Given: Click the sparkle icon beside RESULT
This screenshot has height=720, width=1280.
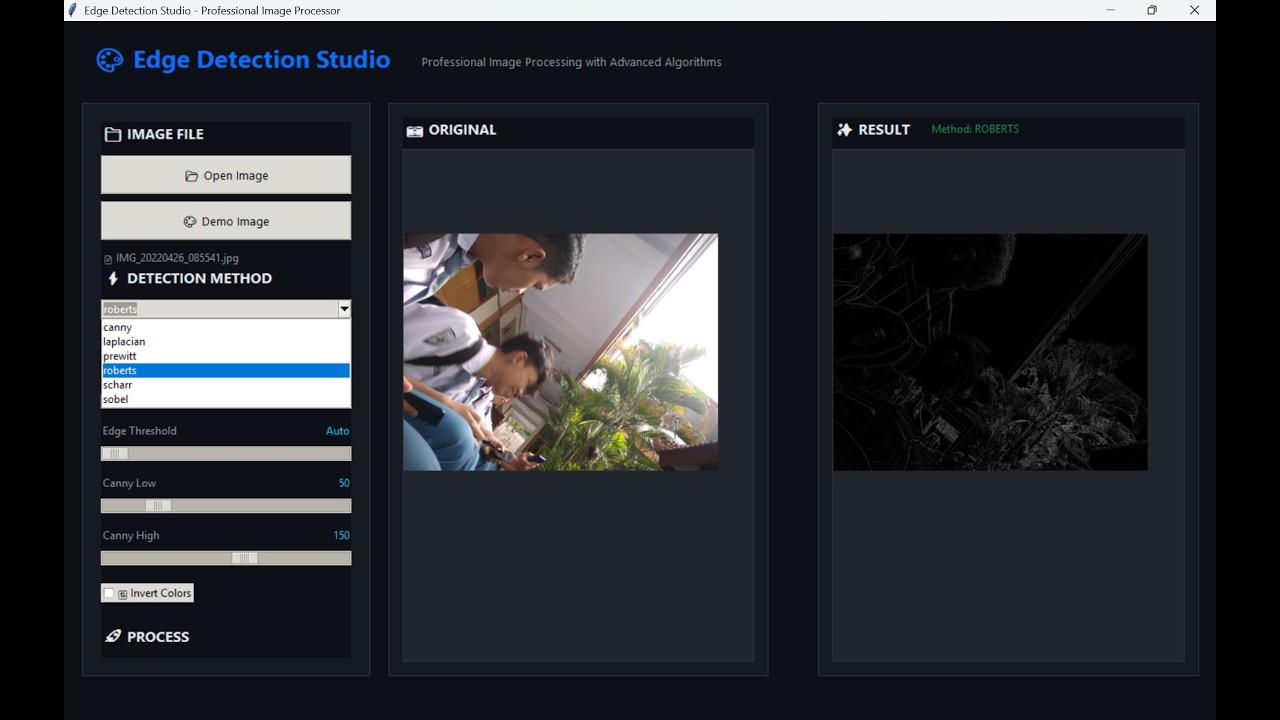Looking at the screenshot, I should point(845,129).
